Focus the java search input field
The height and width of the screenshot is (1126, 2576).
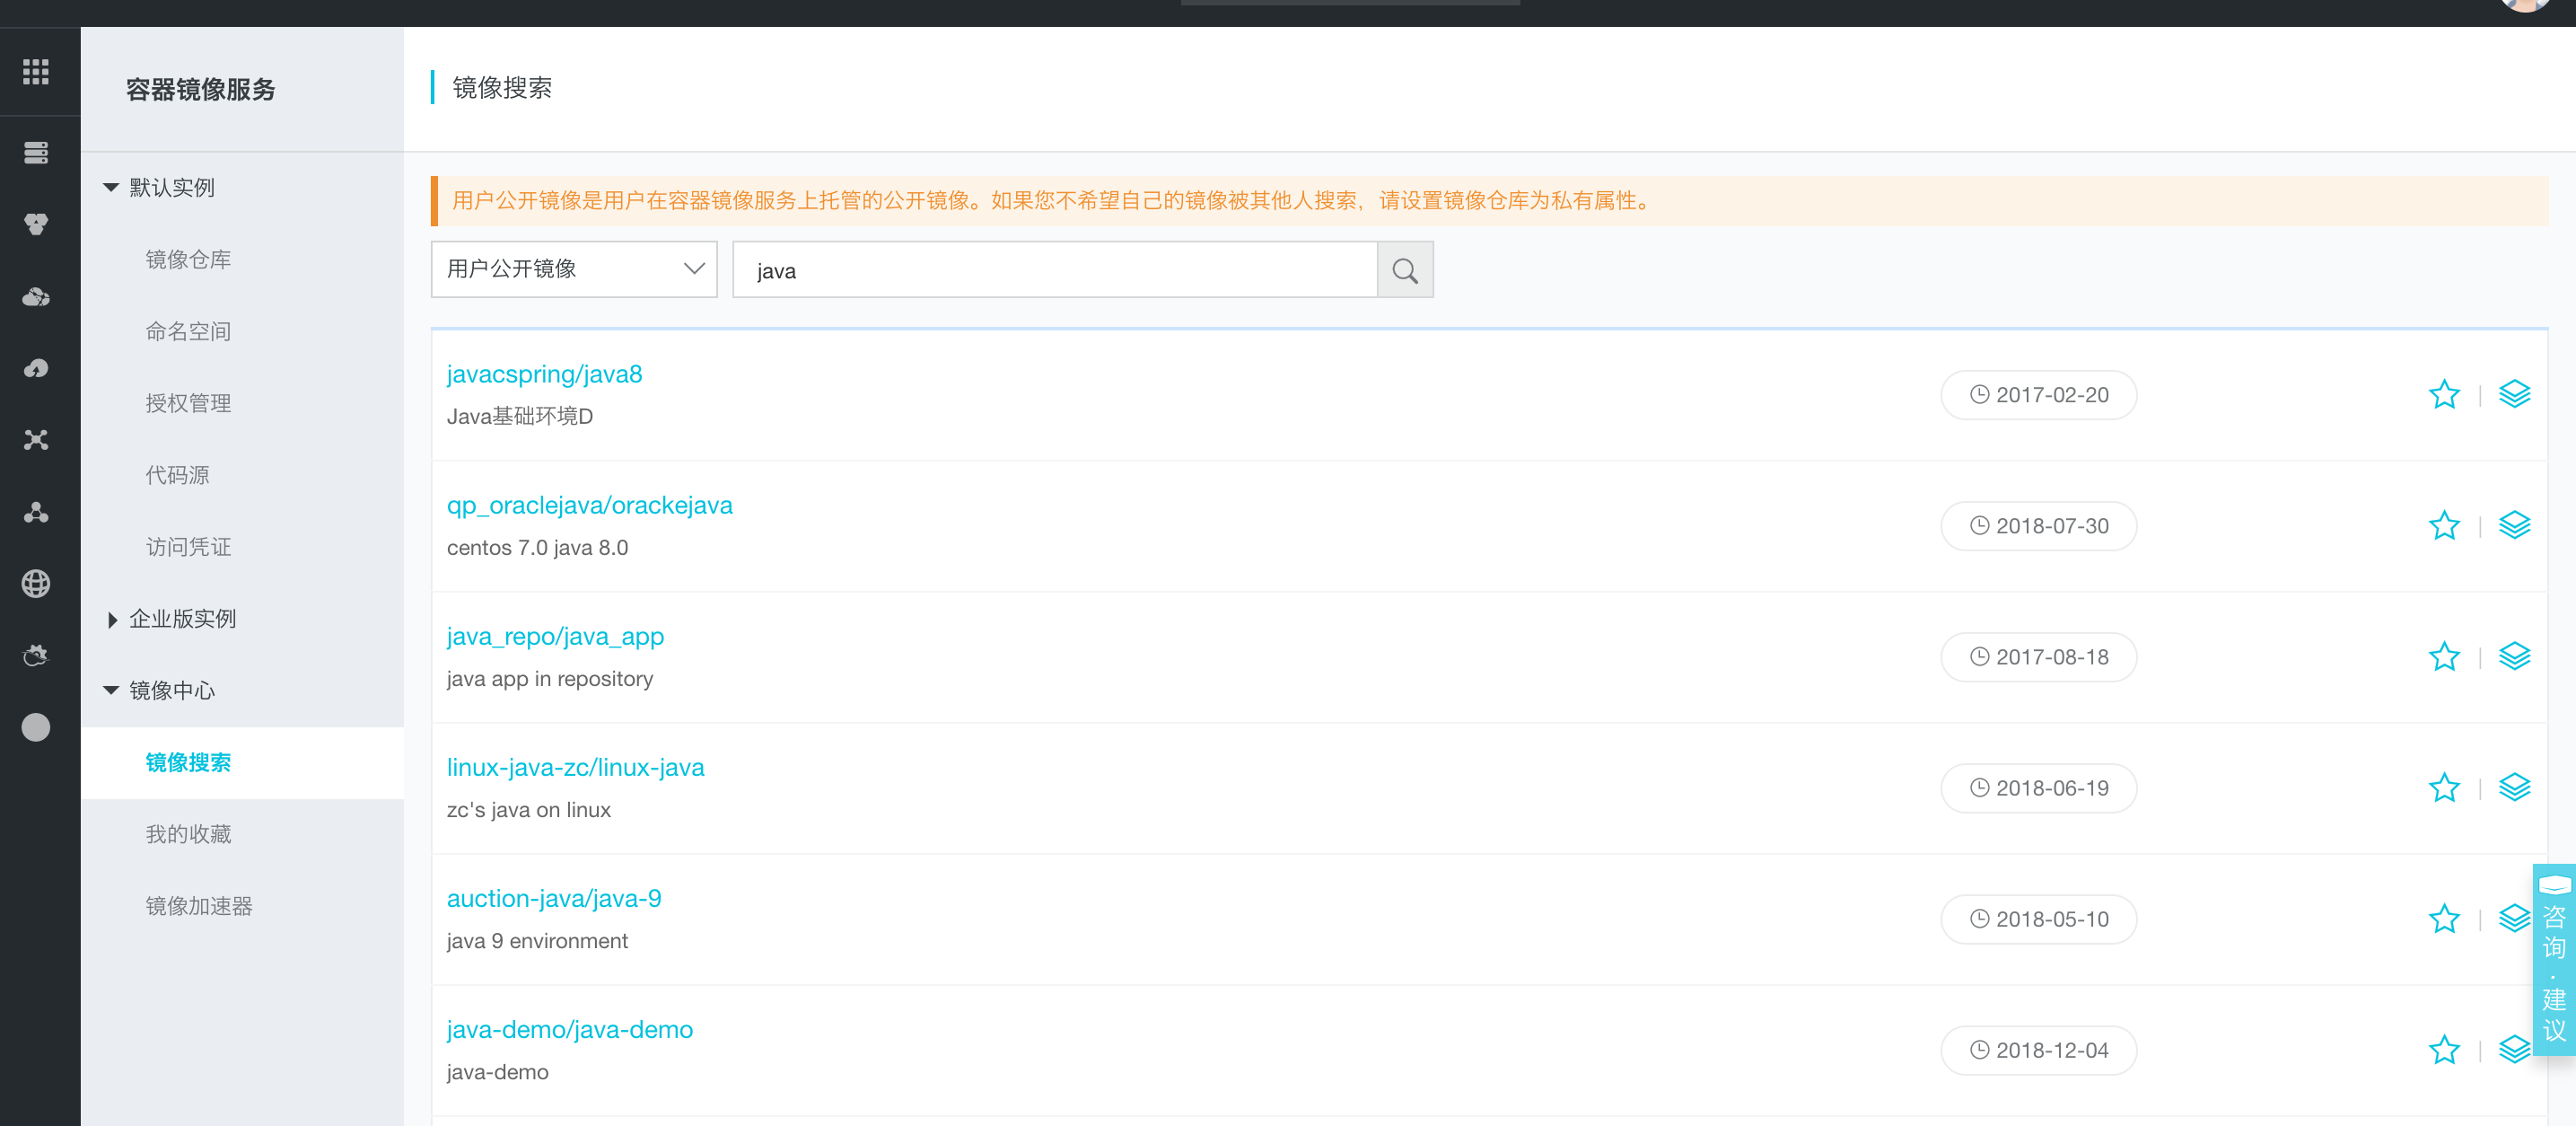pos(1053,270)
